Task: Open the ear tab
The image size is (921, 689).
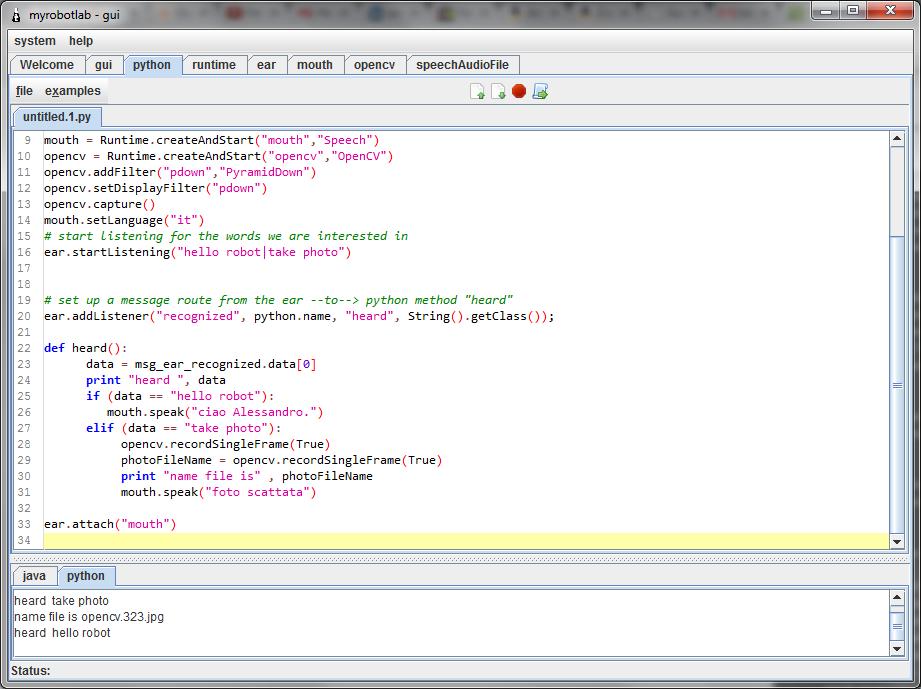Action: pyautogui.click(x=266, y=65)
